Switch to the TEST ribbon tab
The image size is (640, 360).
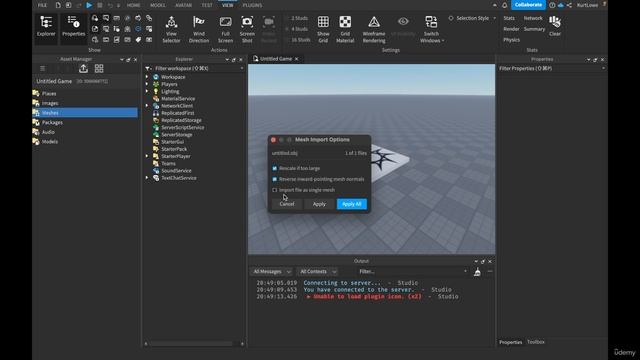coord(207,5)
